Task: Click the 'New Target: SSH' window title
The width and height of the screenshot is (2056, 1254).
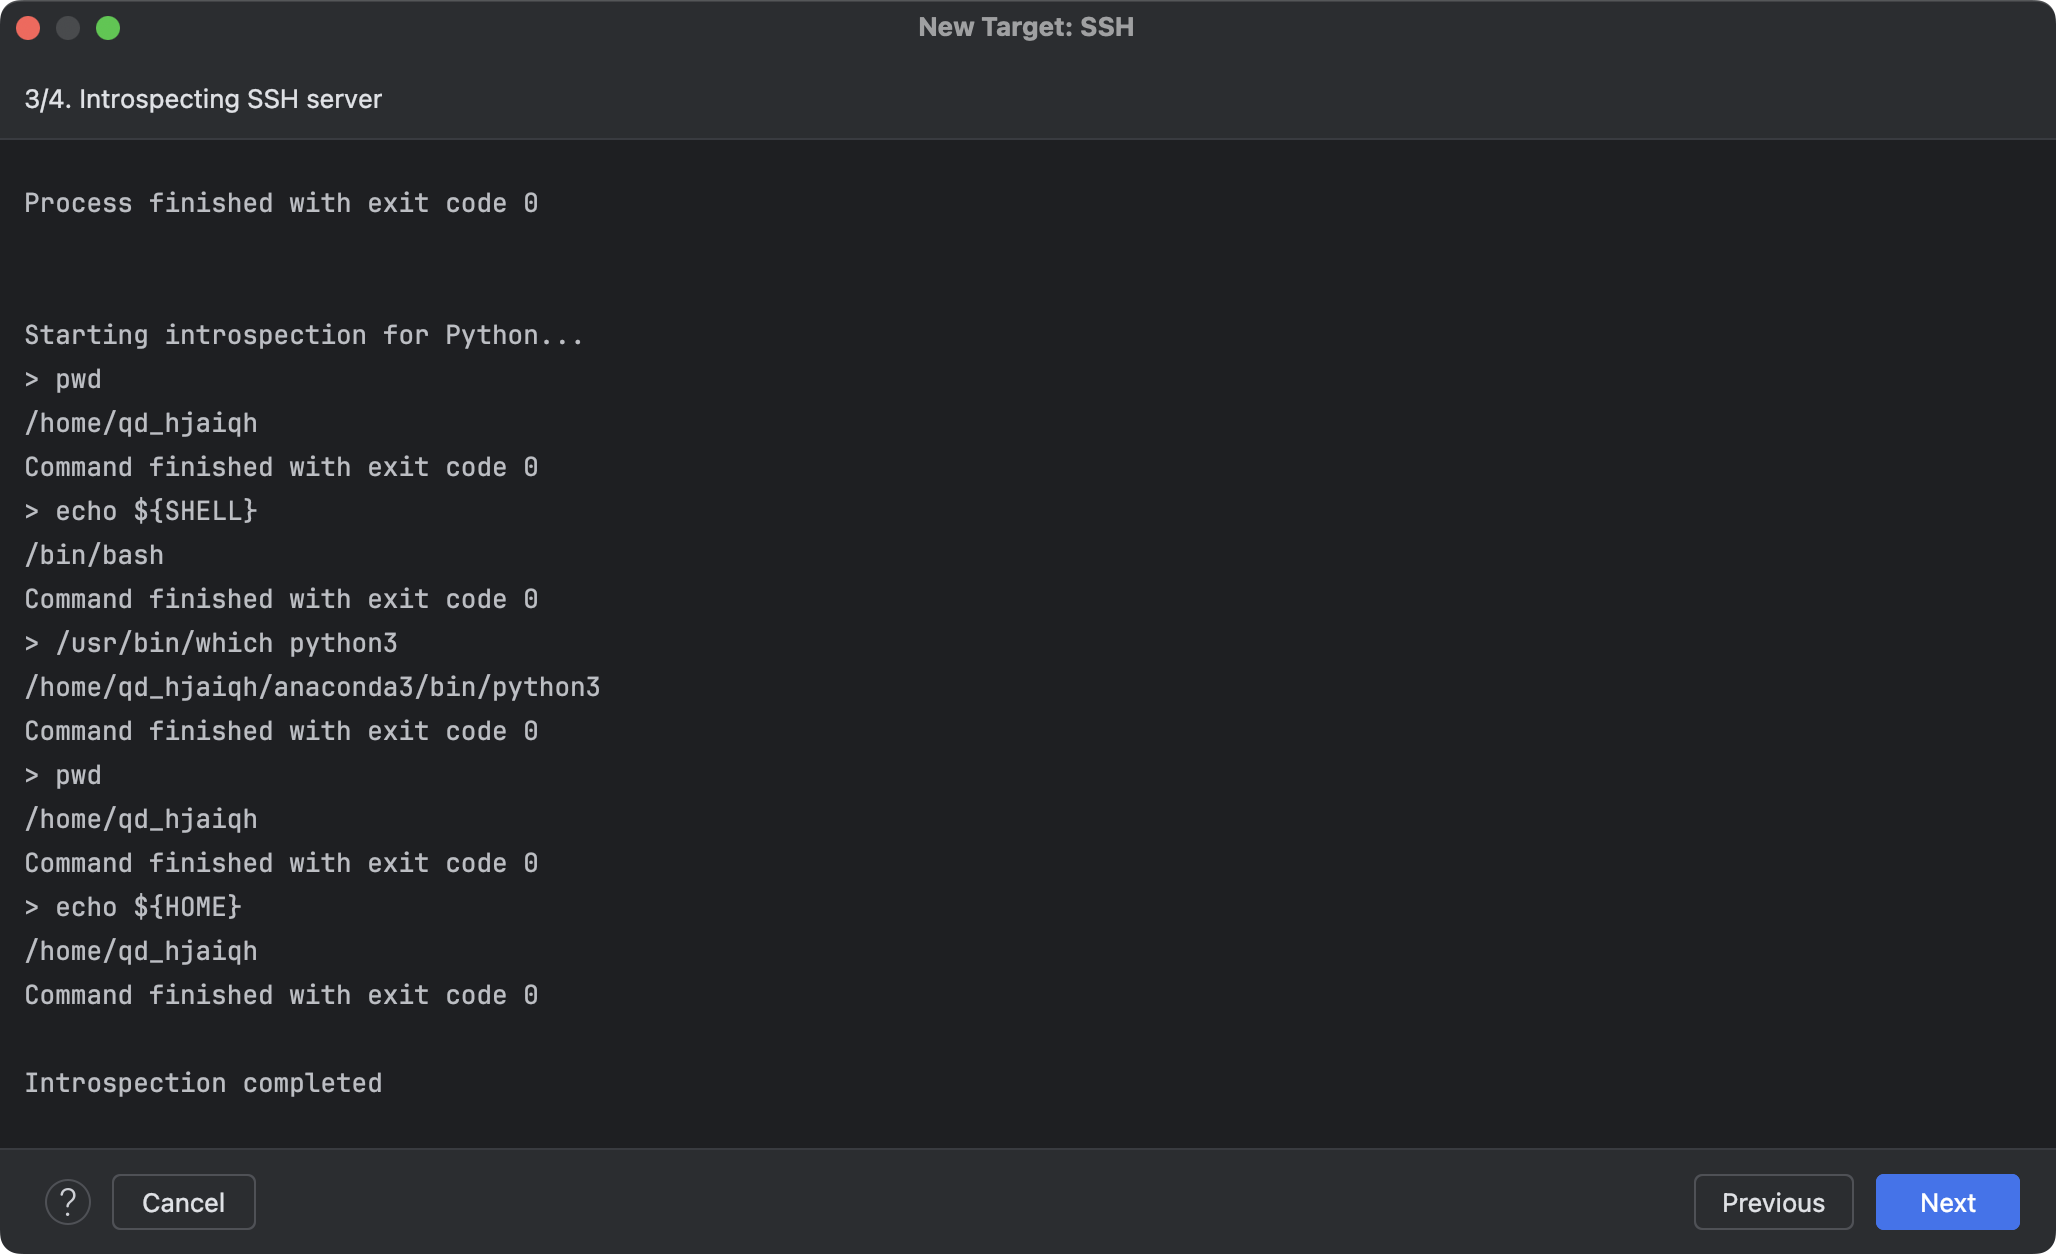Action: click(x=1026, y=27)
